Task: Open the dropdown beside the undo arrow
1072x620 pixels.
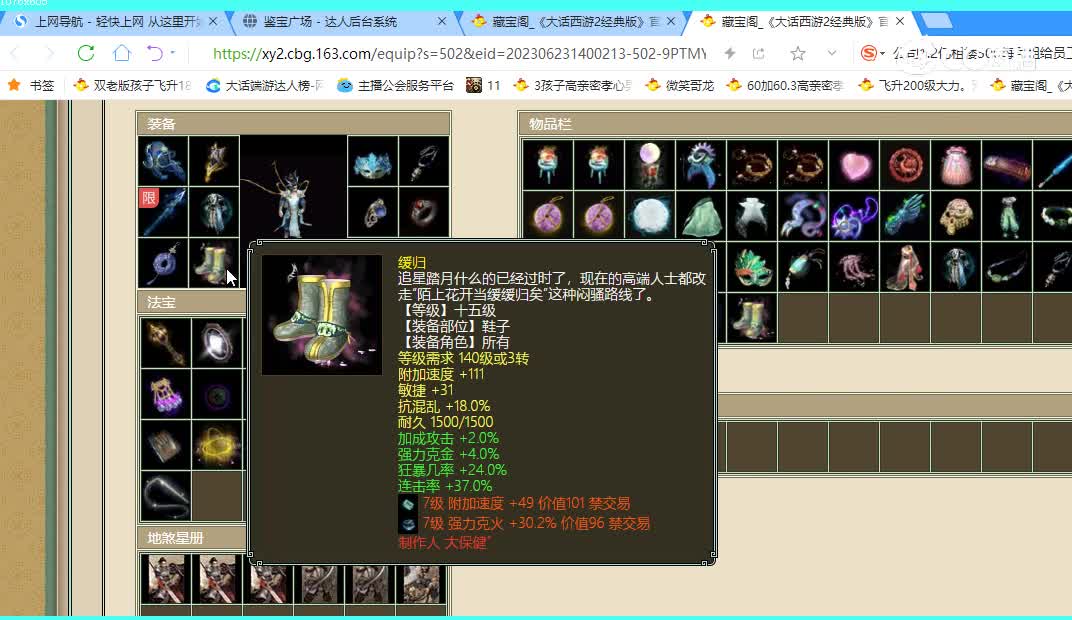Action: tap(172, 53)
